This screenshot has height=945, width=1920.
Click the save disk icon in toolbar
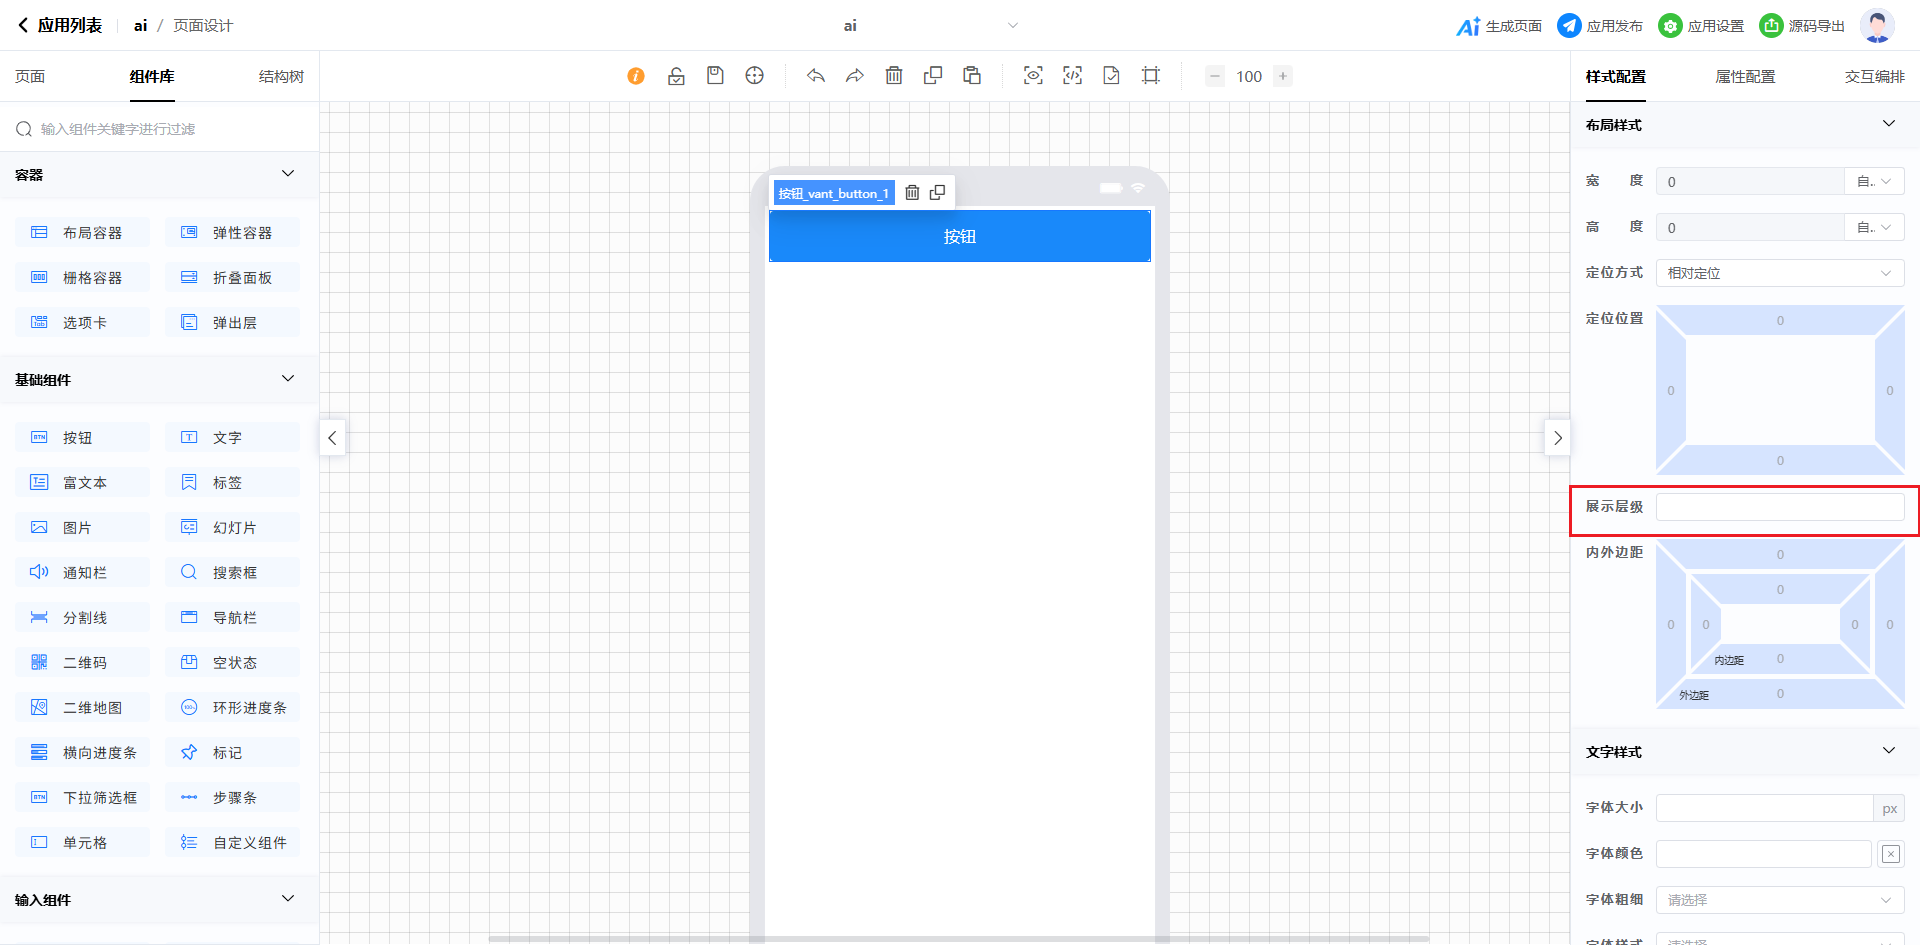[x=715, y=76]
